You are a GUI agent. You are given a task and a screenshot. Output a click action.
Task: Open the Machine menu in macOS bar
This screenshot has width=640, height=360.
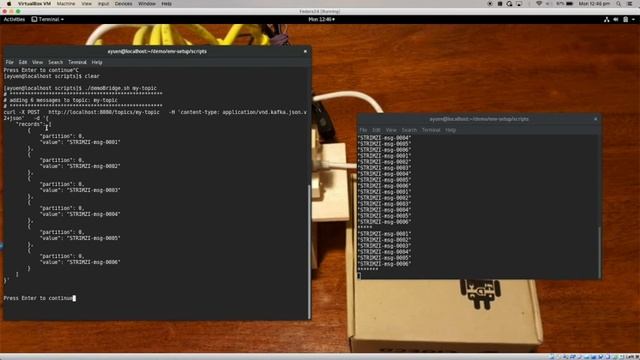(66, 4)
